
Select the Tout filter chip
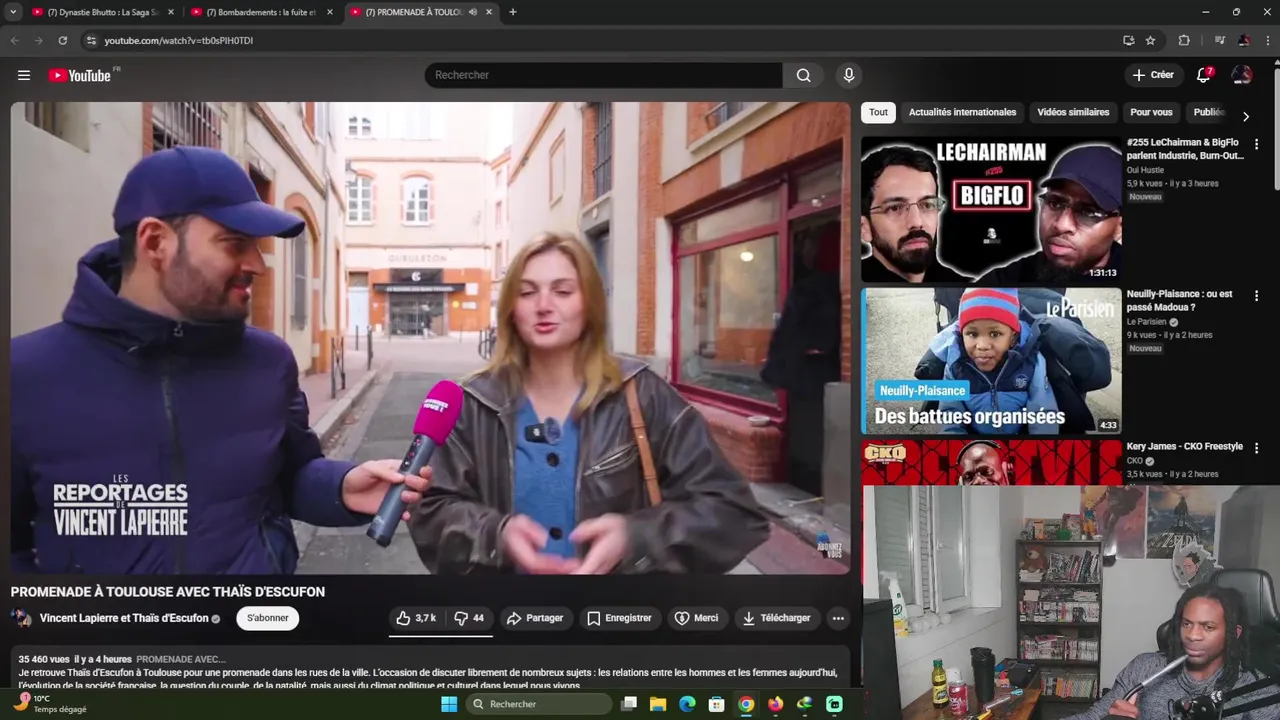[878, 112]
